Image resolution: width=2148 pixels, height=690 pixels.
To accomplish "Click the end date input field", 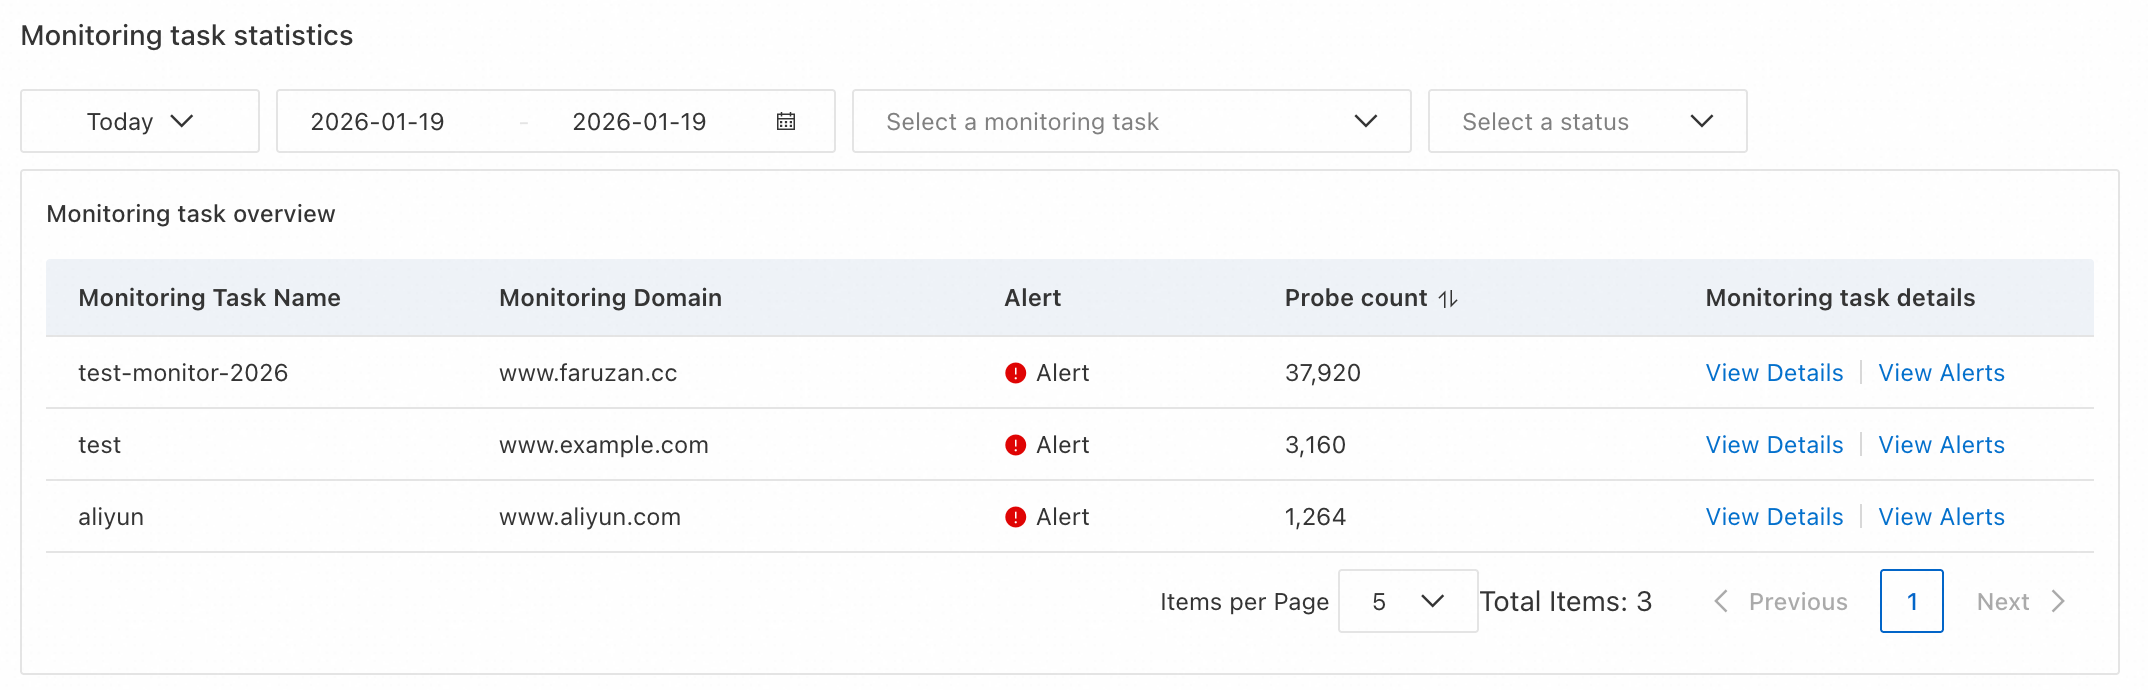I will (639, 122).
